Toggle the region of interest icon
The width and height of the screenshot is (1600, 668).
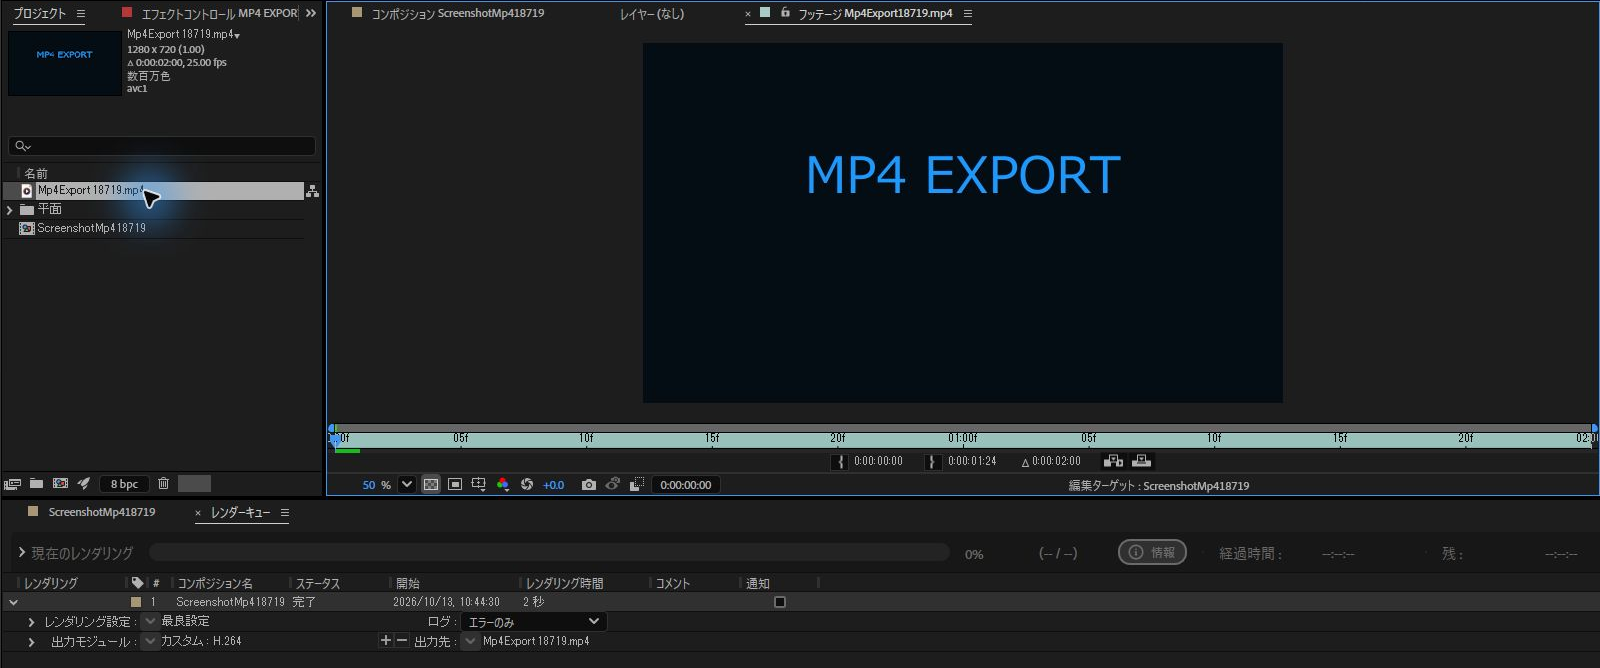(455, 484)
